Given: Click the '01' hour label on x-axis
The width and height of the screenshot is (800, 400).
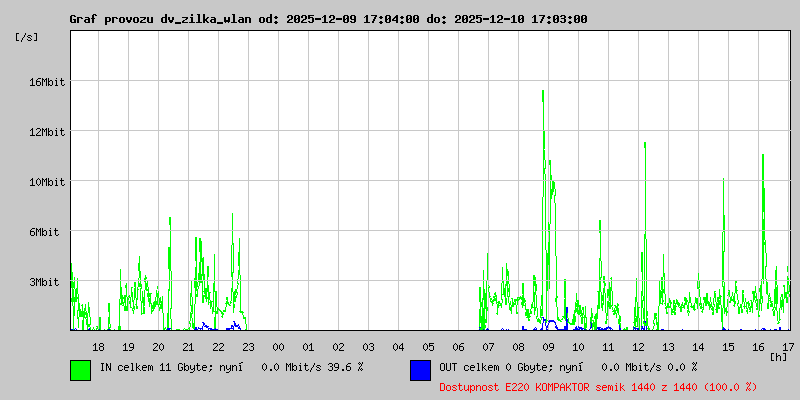Looking at the screenshot, I should tap(308, 347).
